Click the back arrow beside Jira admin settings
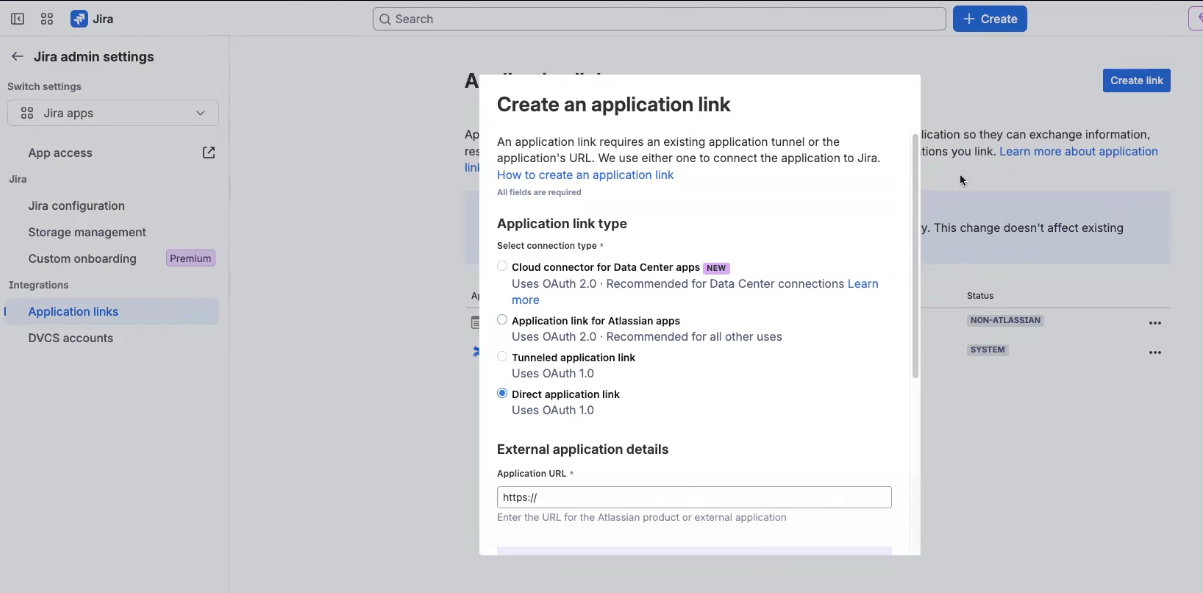1203x593 pixels. click(17, 57)
